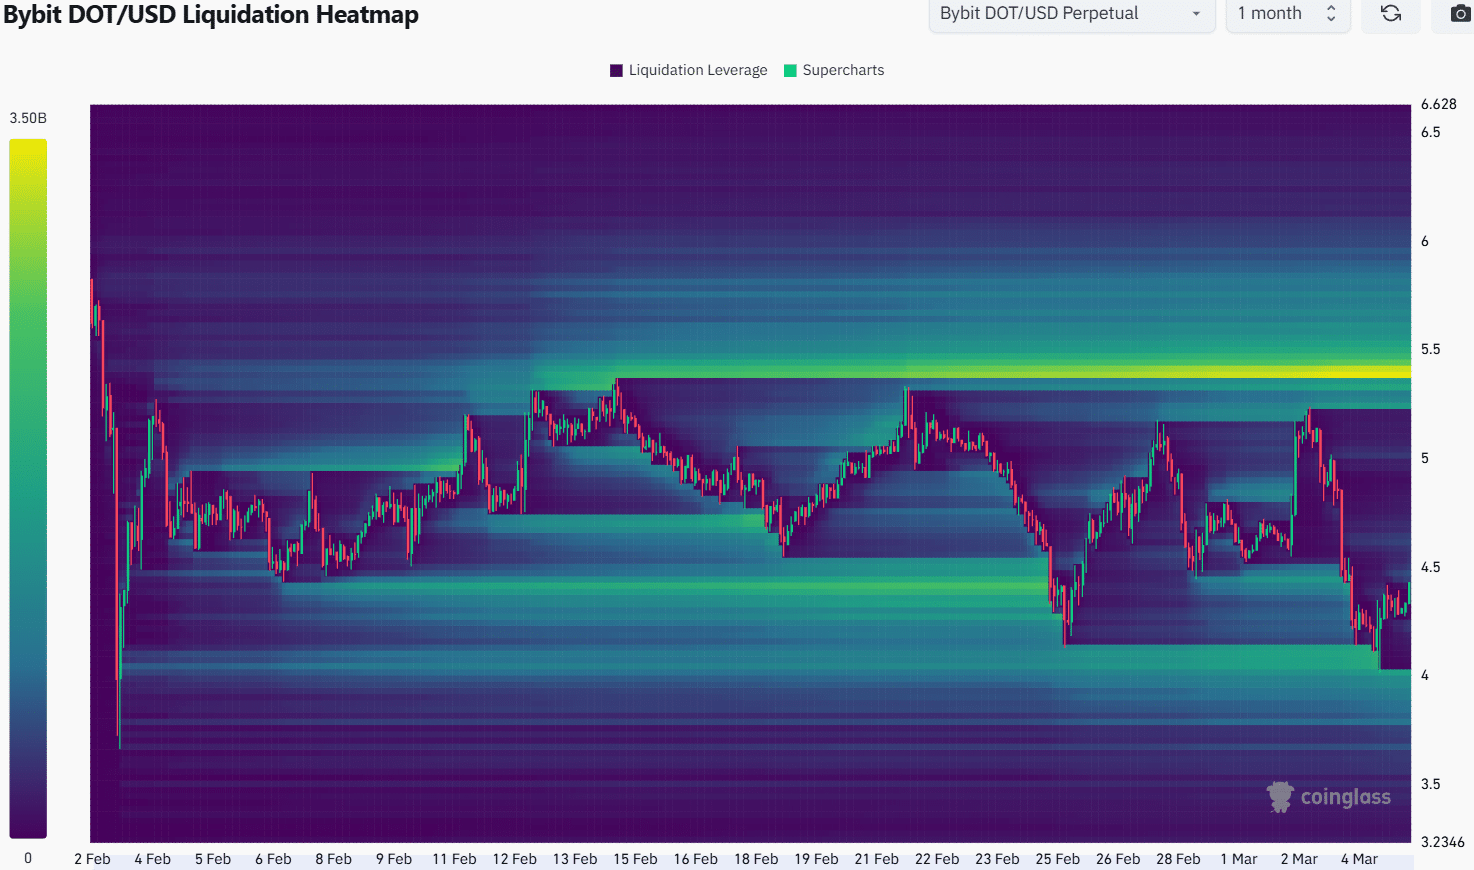Image resolution: width=1474 pixels, height=870 pixels.
Task: Click the 6 price axis label
Action: [1425, 241]
